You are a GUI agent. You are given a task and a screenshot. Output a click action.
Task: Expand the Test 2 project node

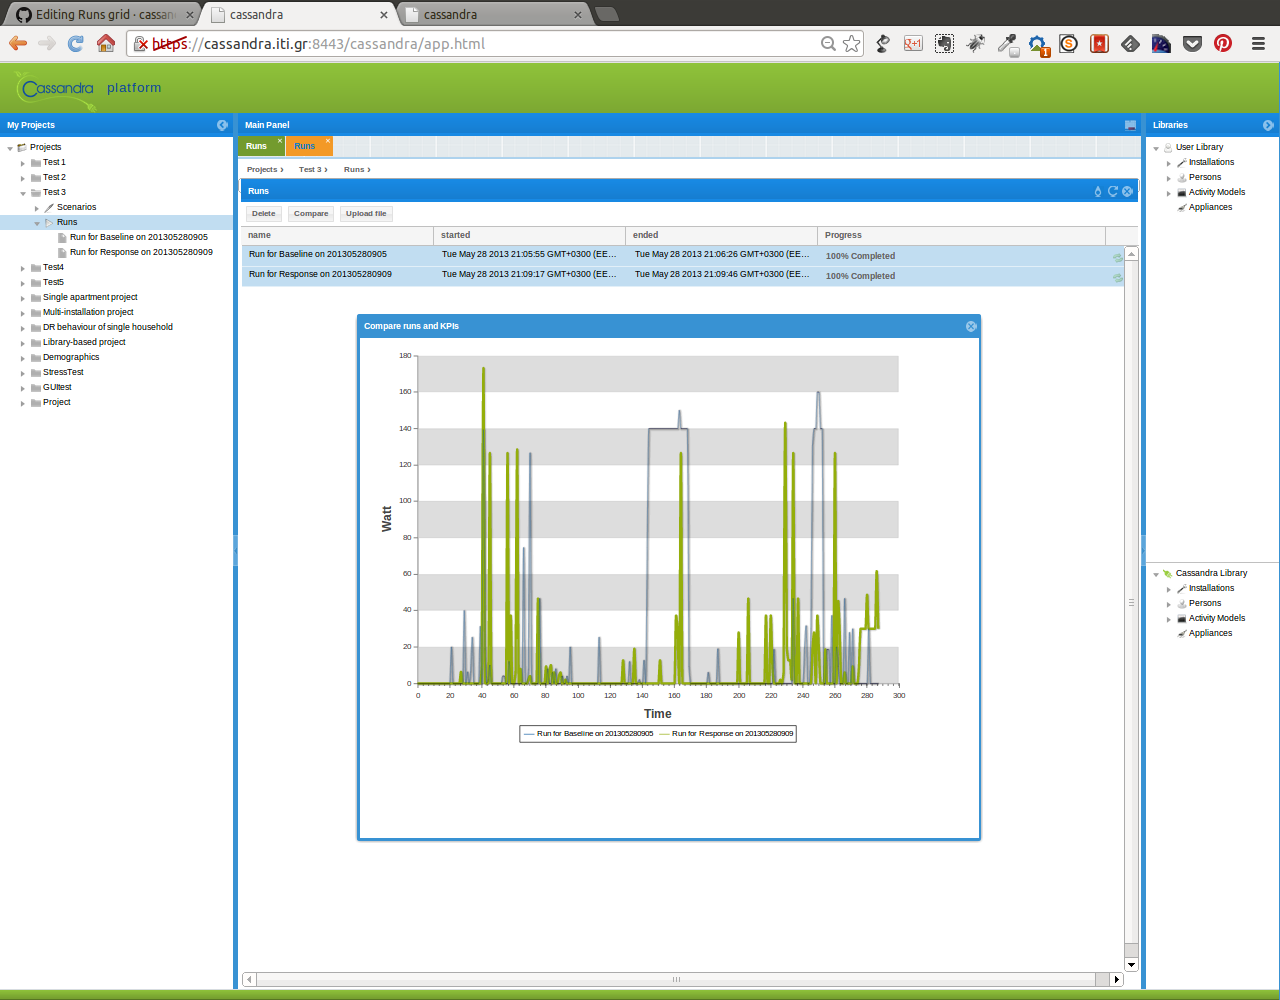click(x=23, y=178)
